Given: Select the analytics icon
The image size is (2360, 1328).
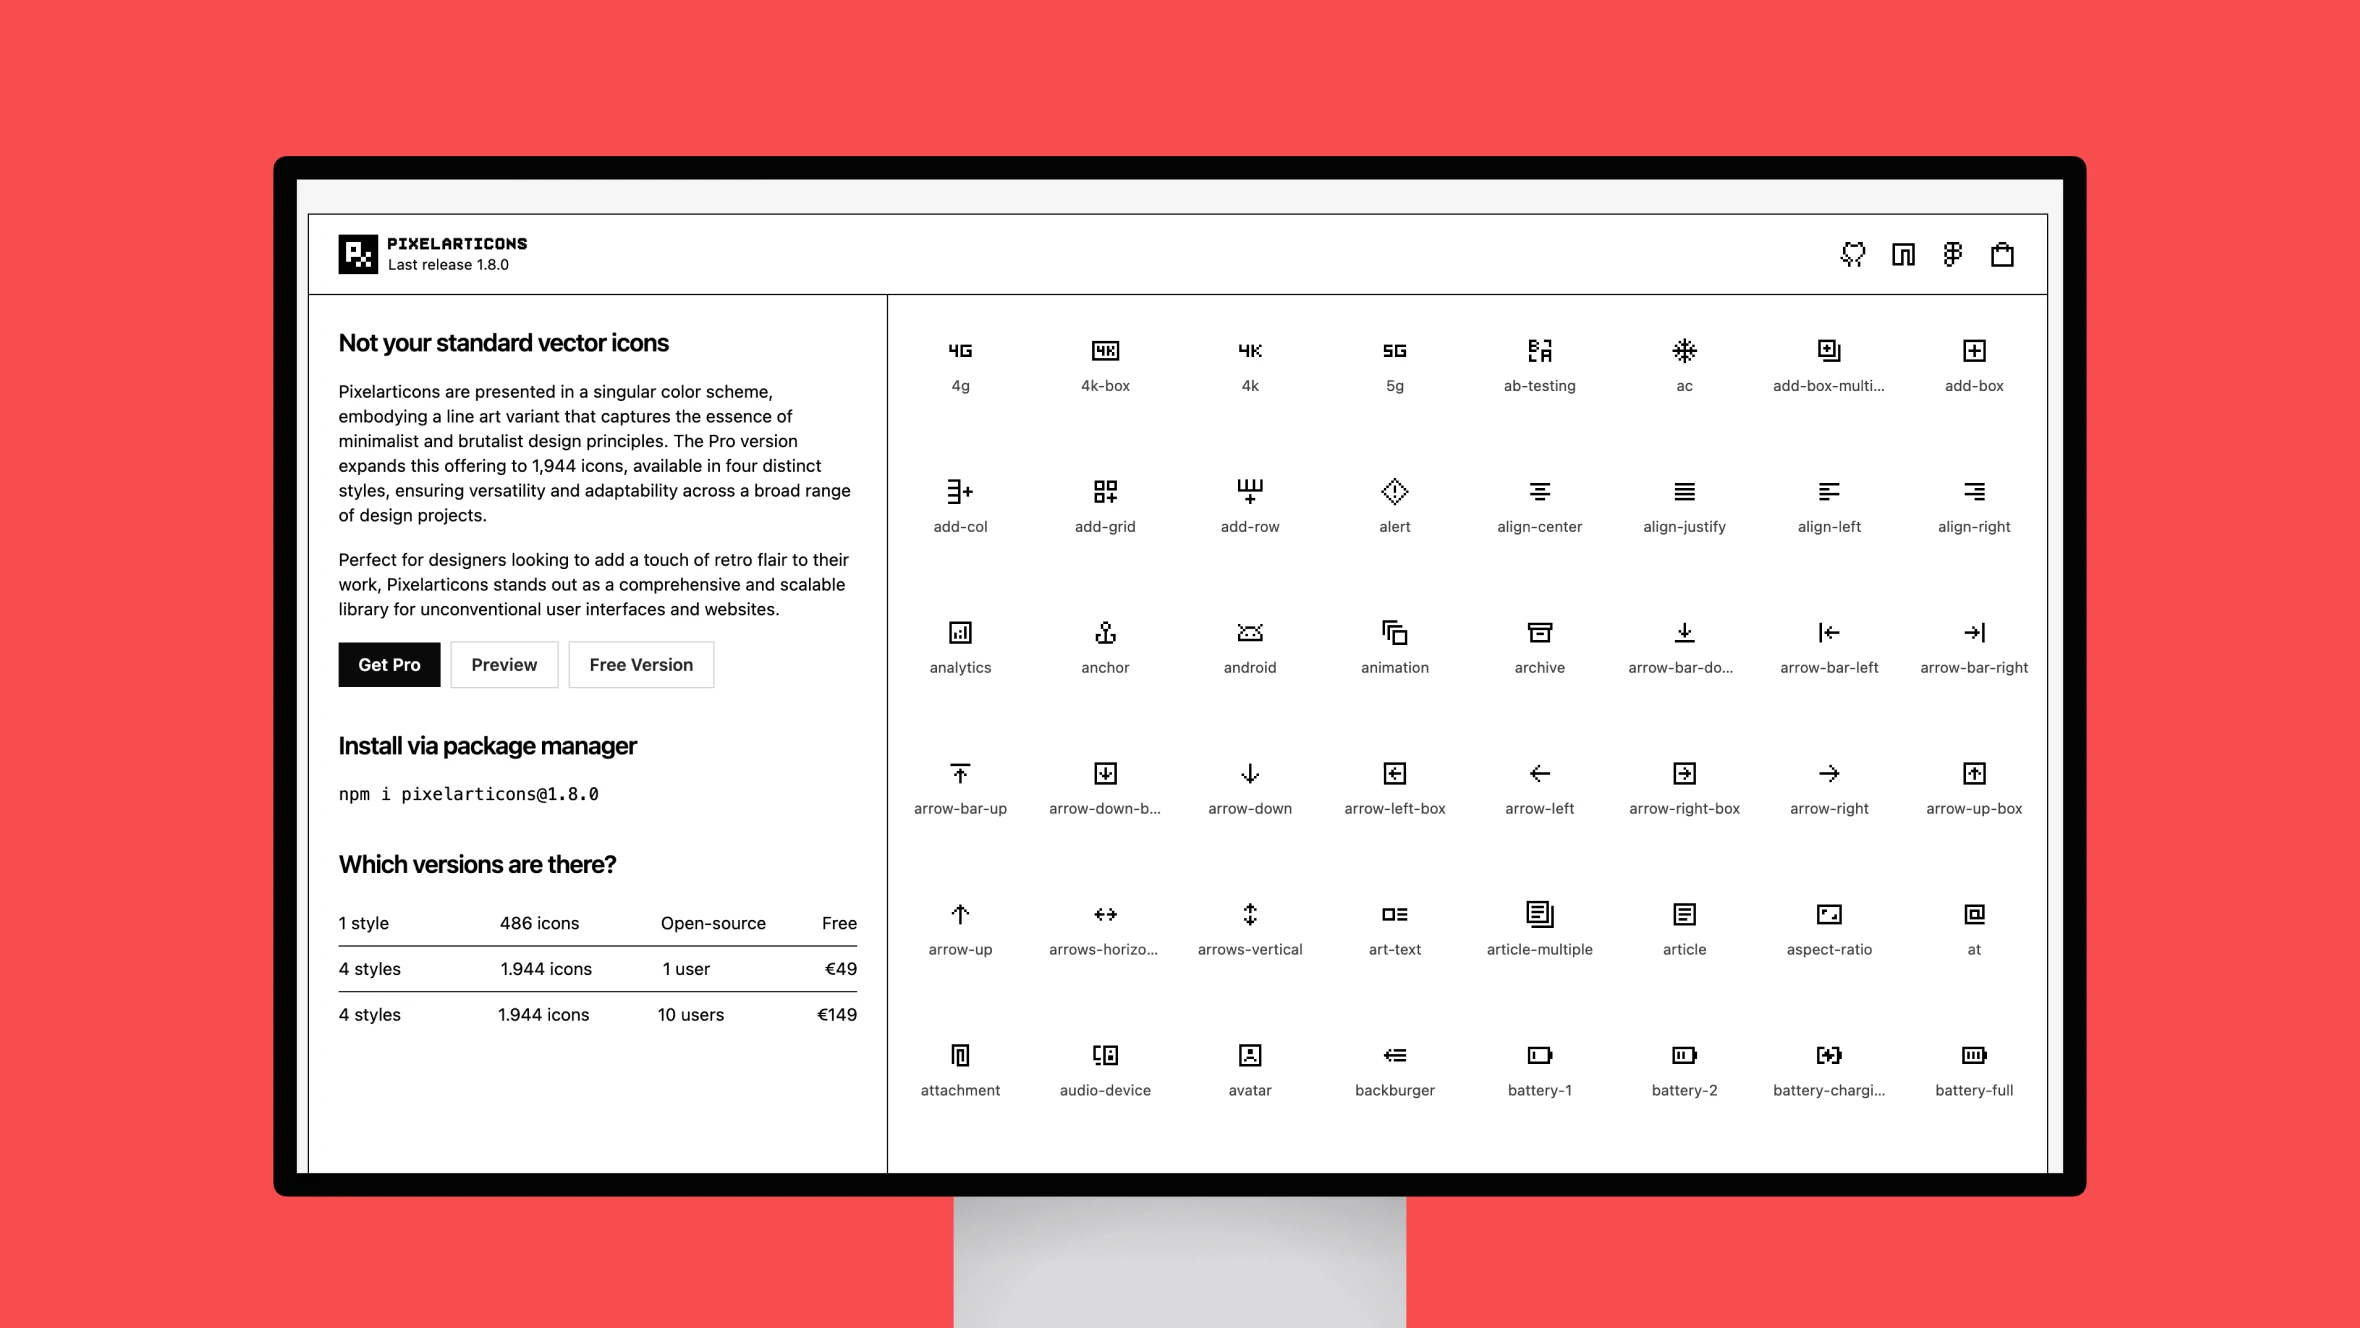Looking at the screenshot, I should point(960,632).
